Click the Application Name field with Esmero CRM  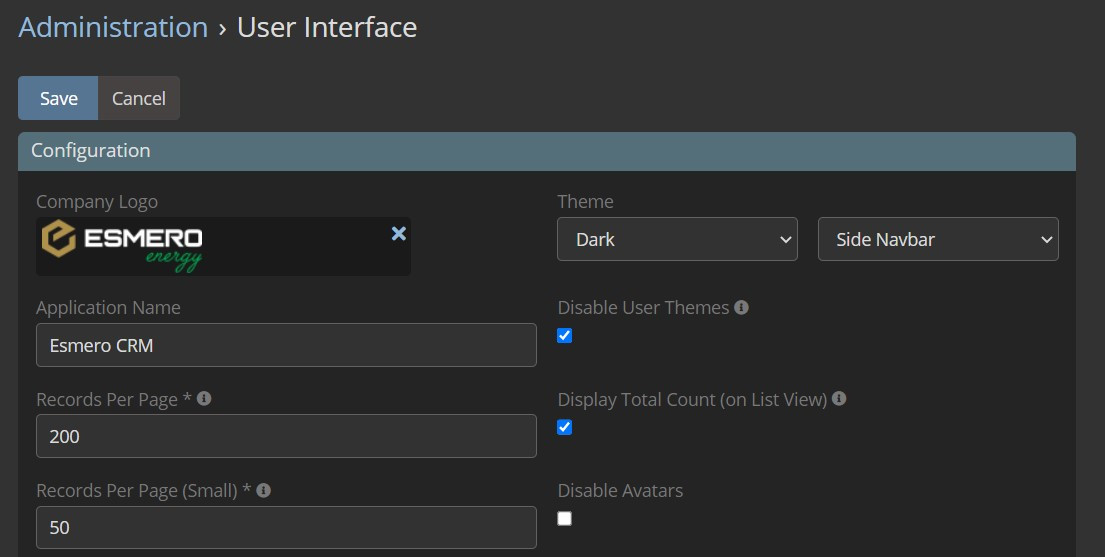click(x=286, y=346)
